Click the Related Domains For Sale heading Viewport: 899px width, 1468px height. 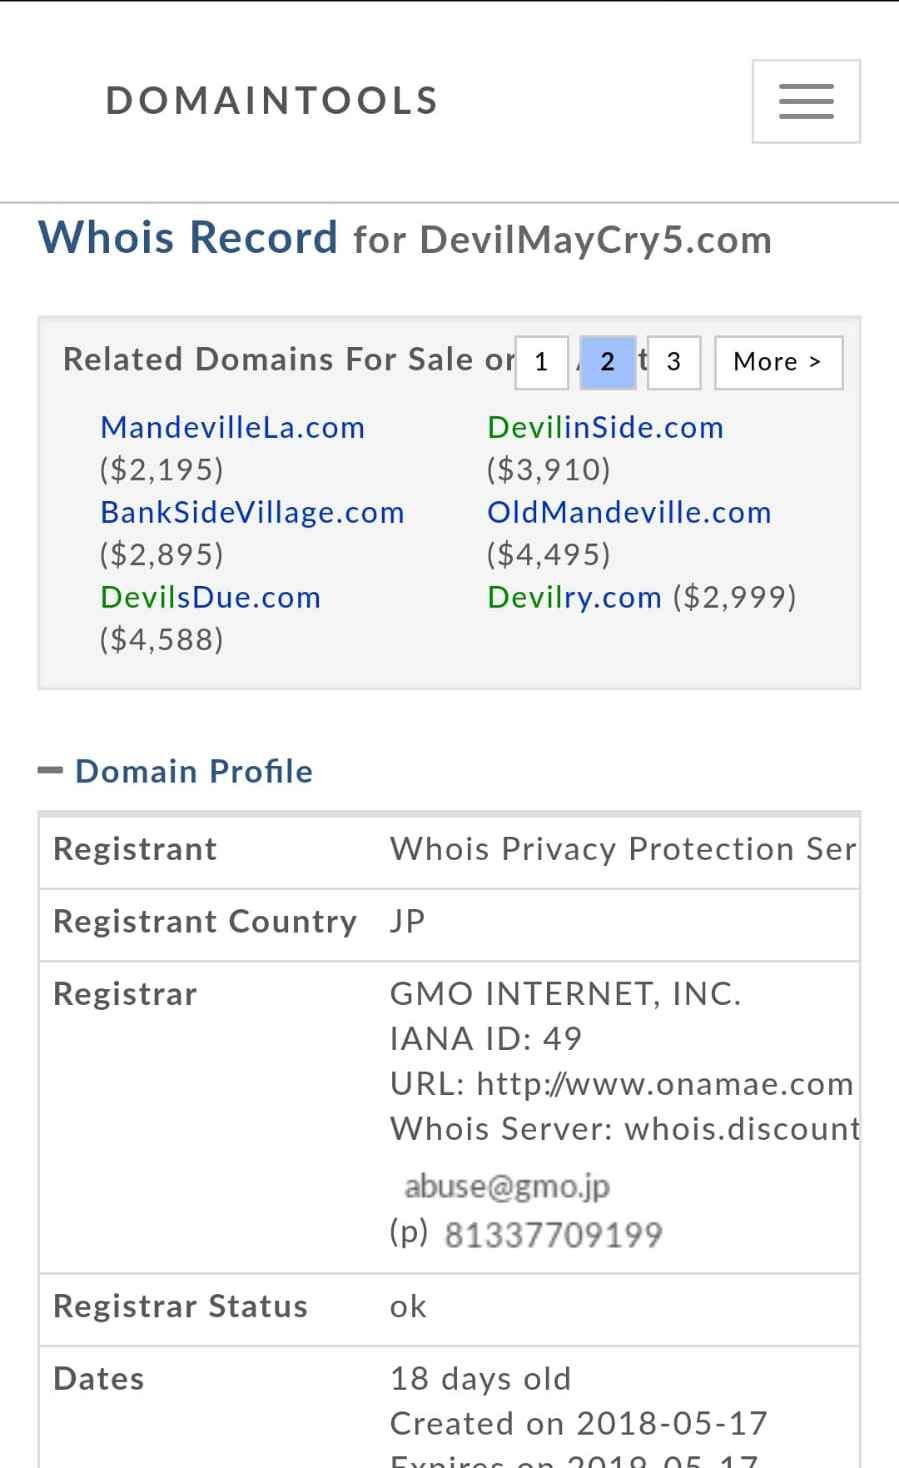click(x=288, y=360)
